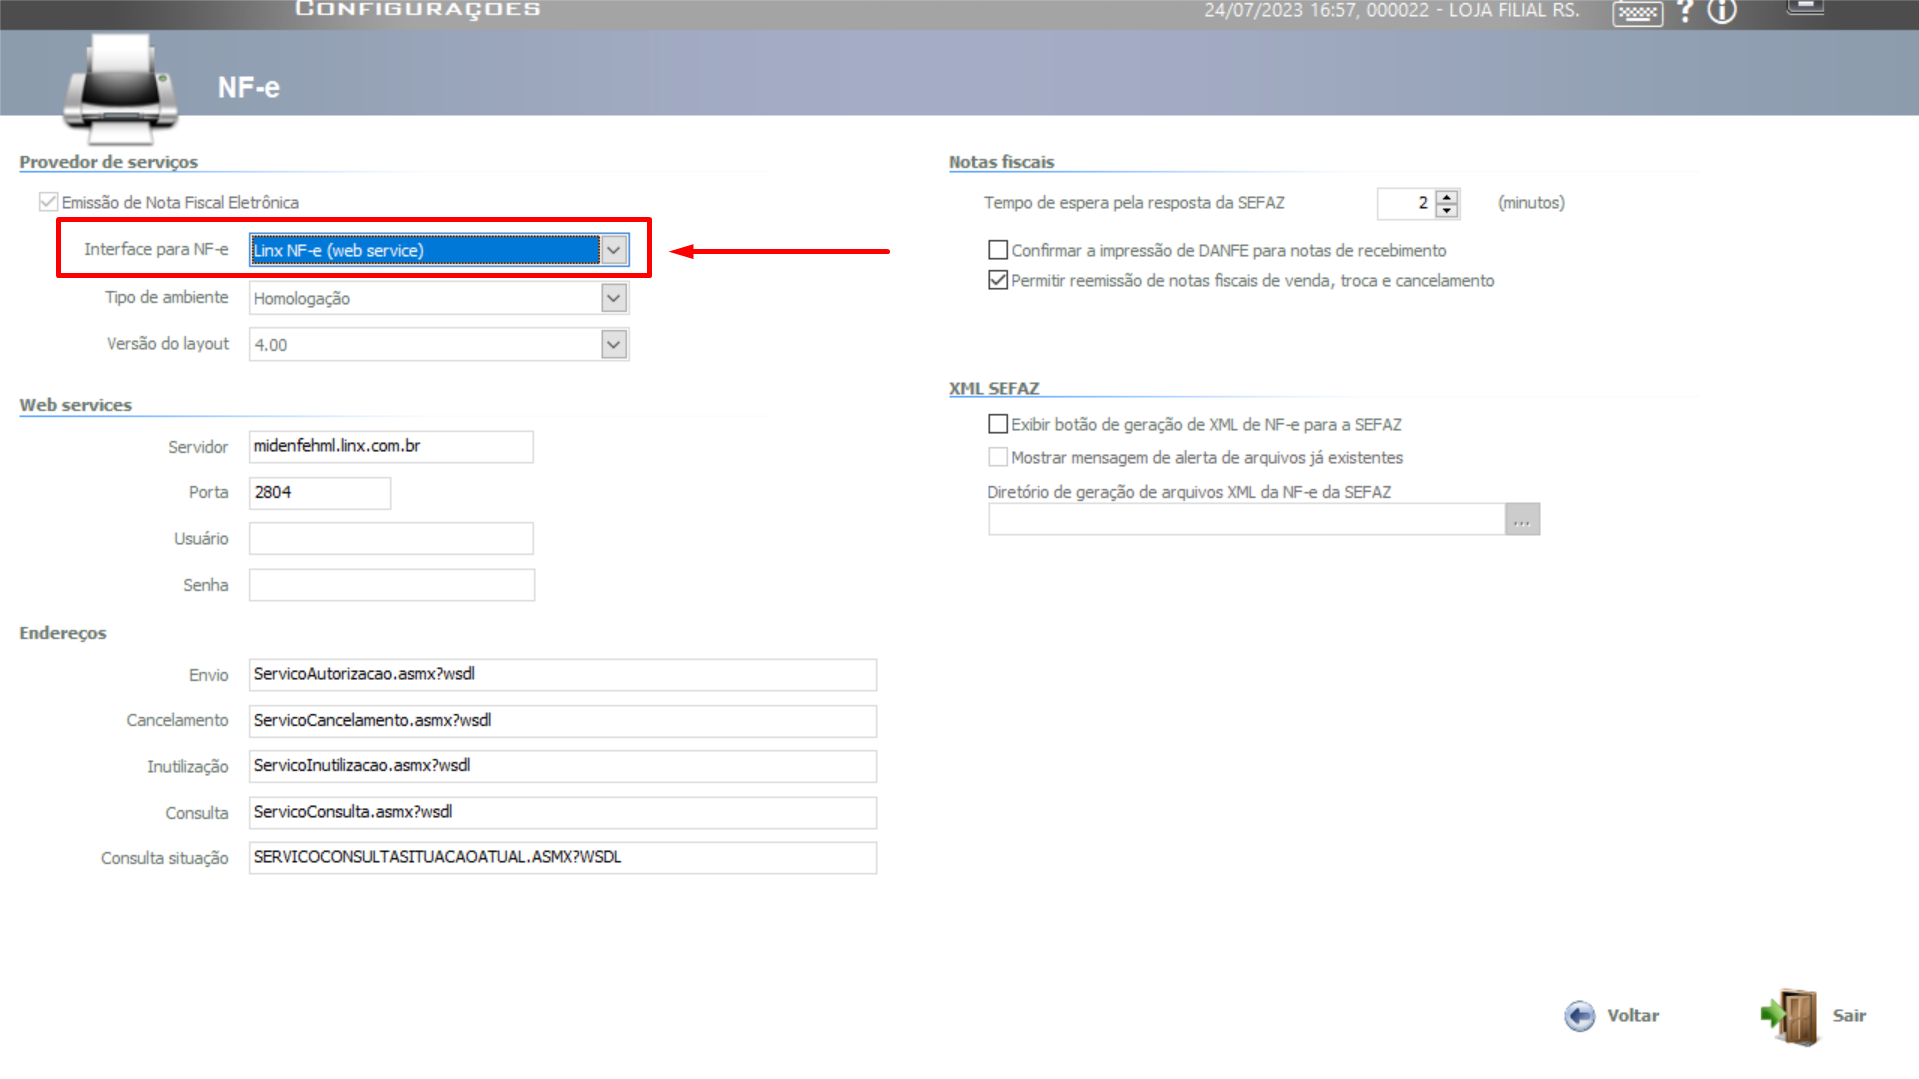
Task: Decrease SEFAZ wait time with down arrow
Action: coord(1447,210)
